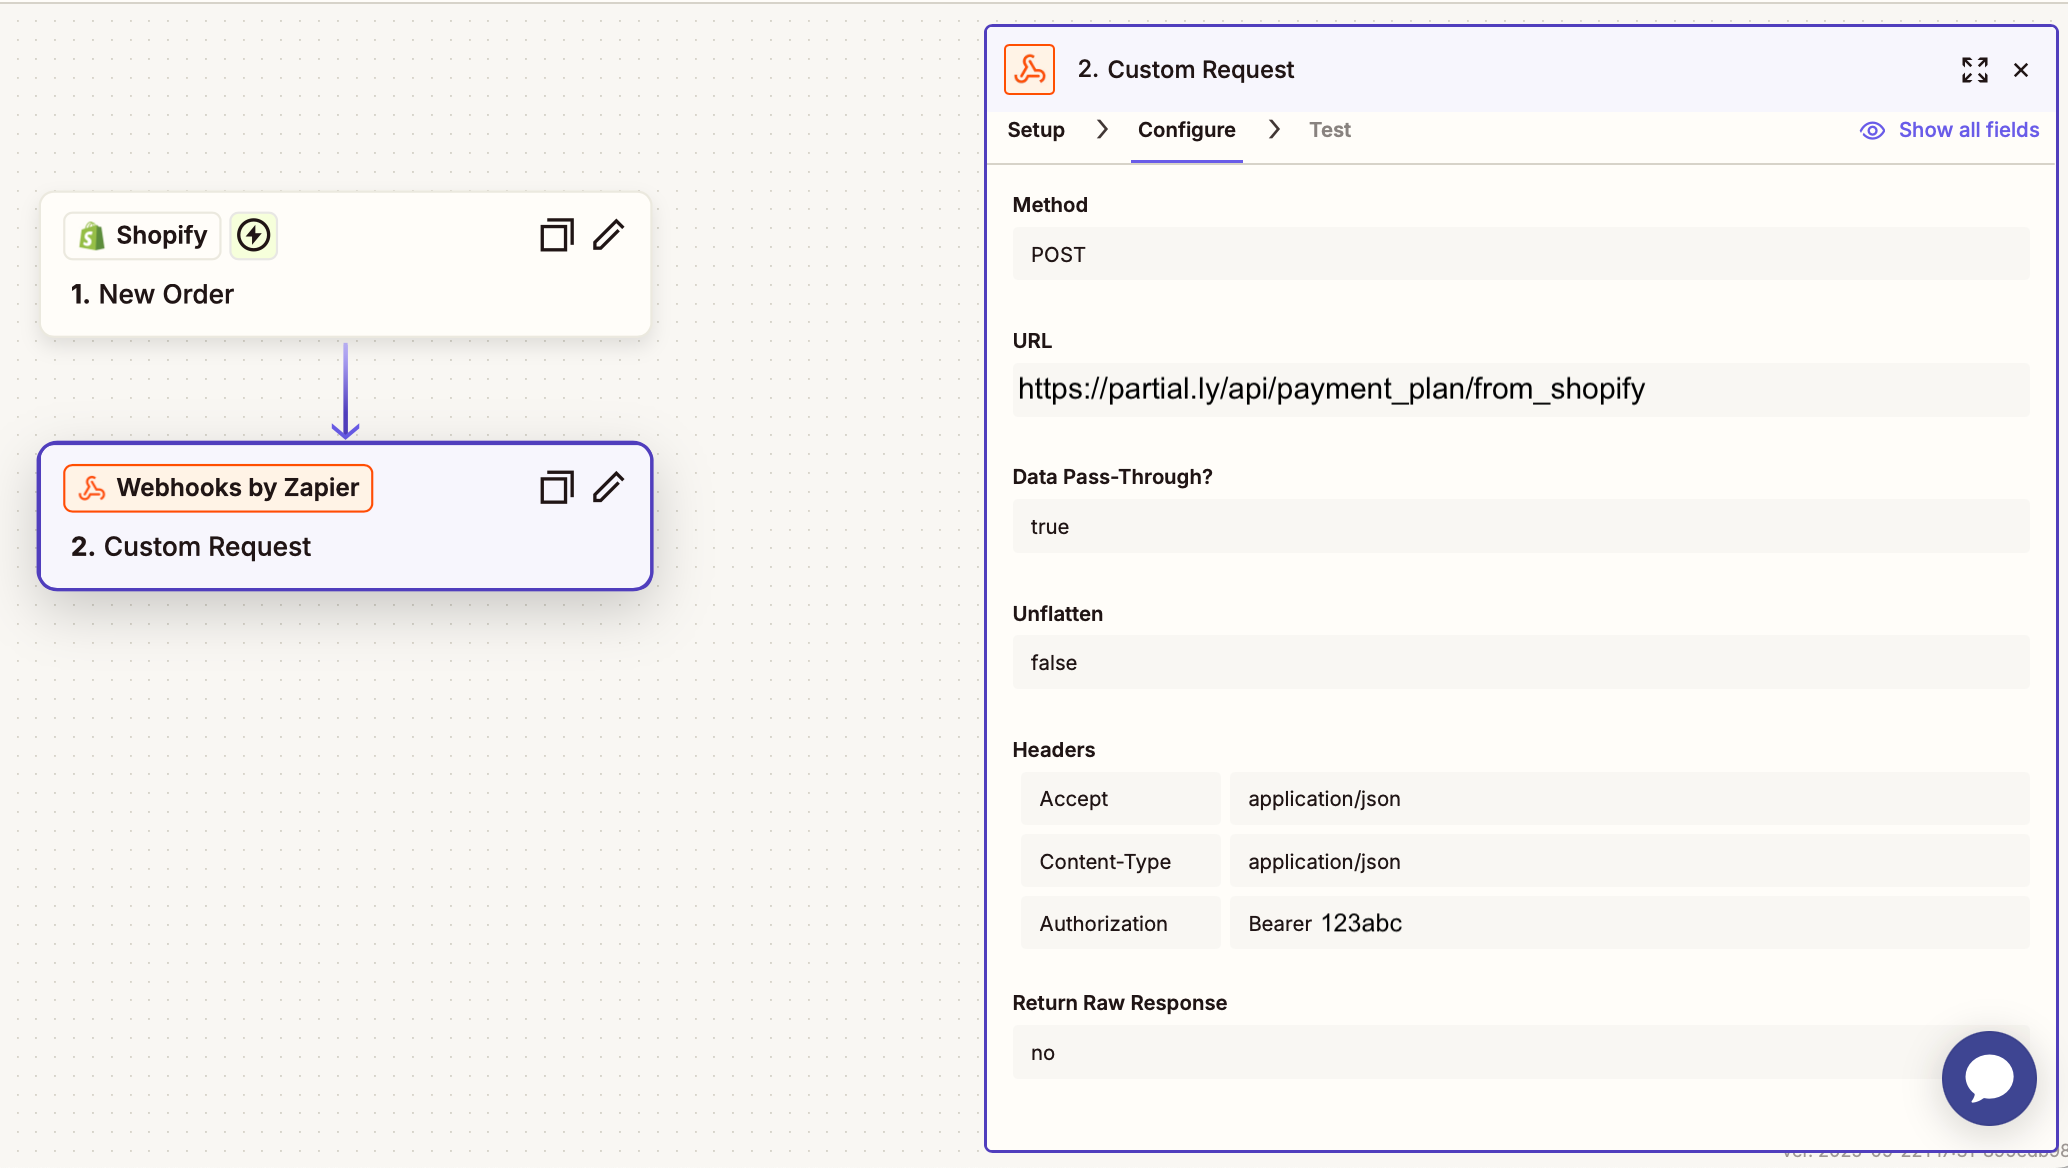Screen dimensions: 2068x1168
Task: Switch to the Test tab
Action: [1330, 129]
